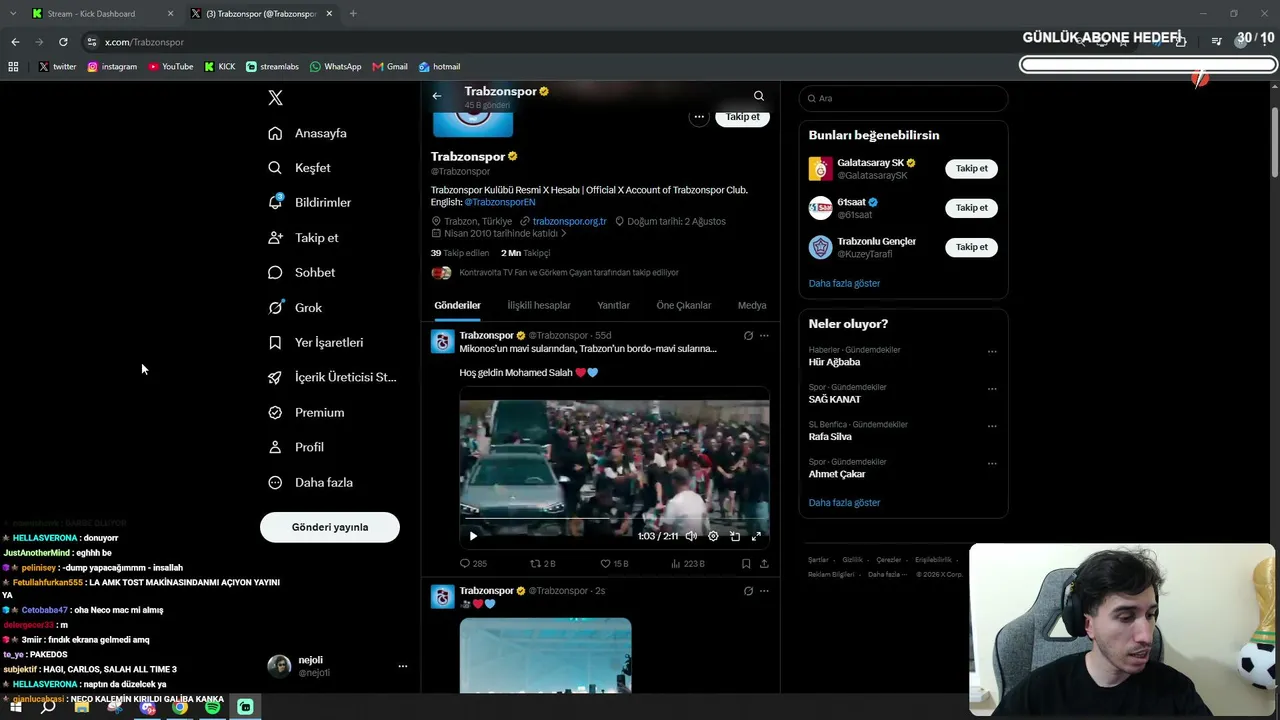Open thumbnail of the 2s post
The height and width of the screenshot is (720, 1280).
pos(545,655)
